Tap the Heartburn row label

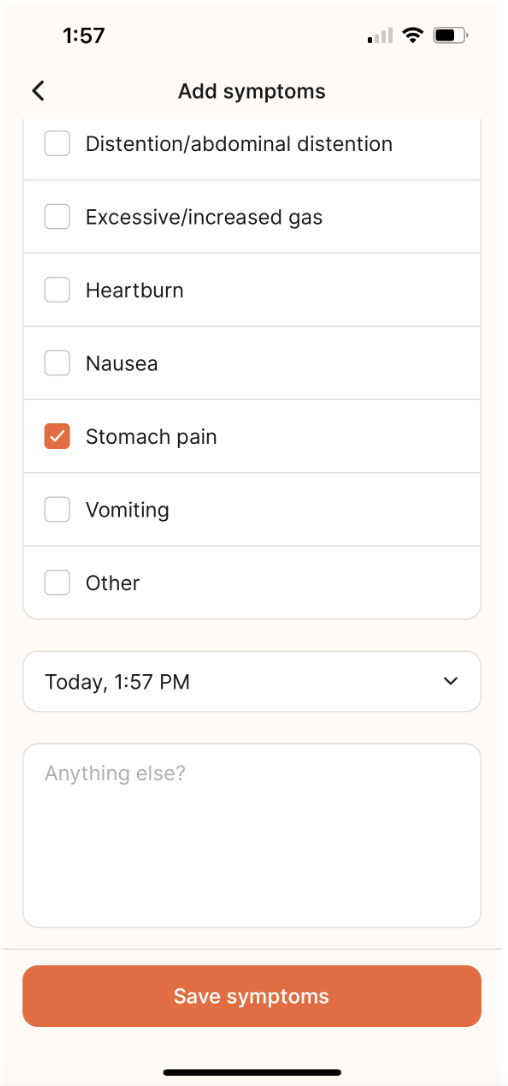[134, 290]
